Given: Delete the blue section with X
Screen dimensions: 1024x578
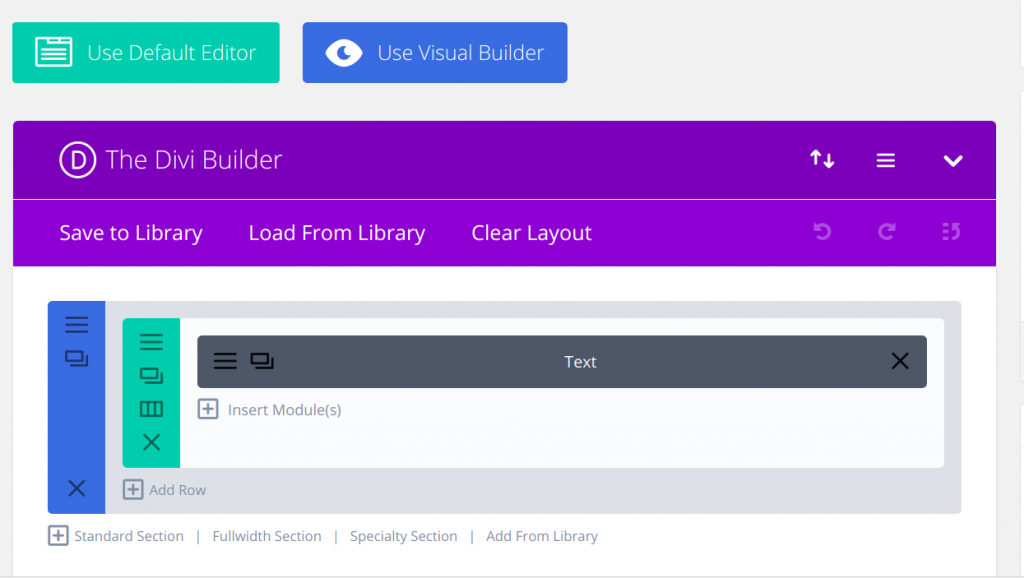Looking at the screenshot, I should pos(76,488).
